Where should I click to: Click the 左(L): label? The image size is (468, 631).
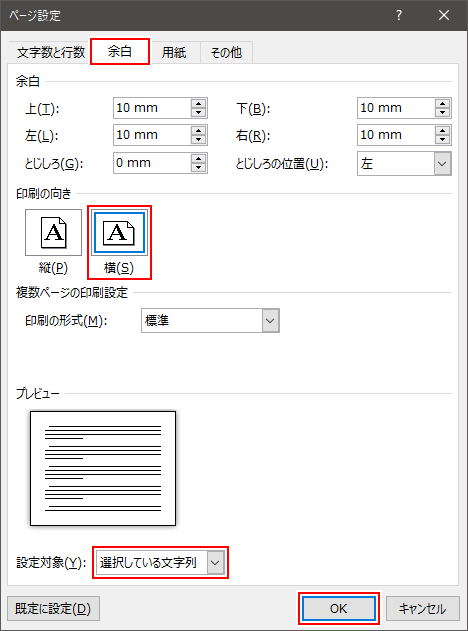pos(41,136)
